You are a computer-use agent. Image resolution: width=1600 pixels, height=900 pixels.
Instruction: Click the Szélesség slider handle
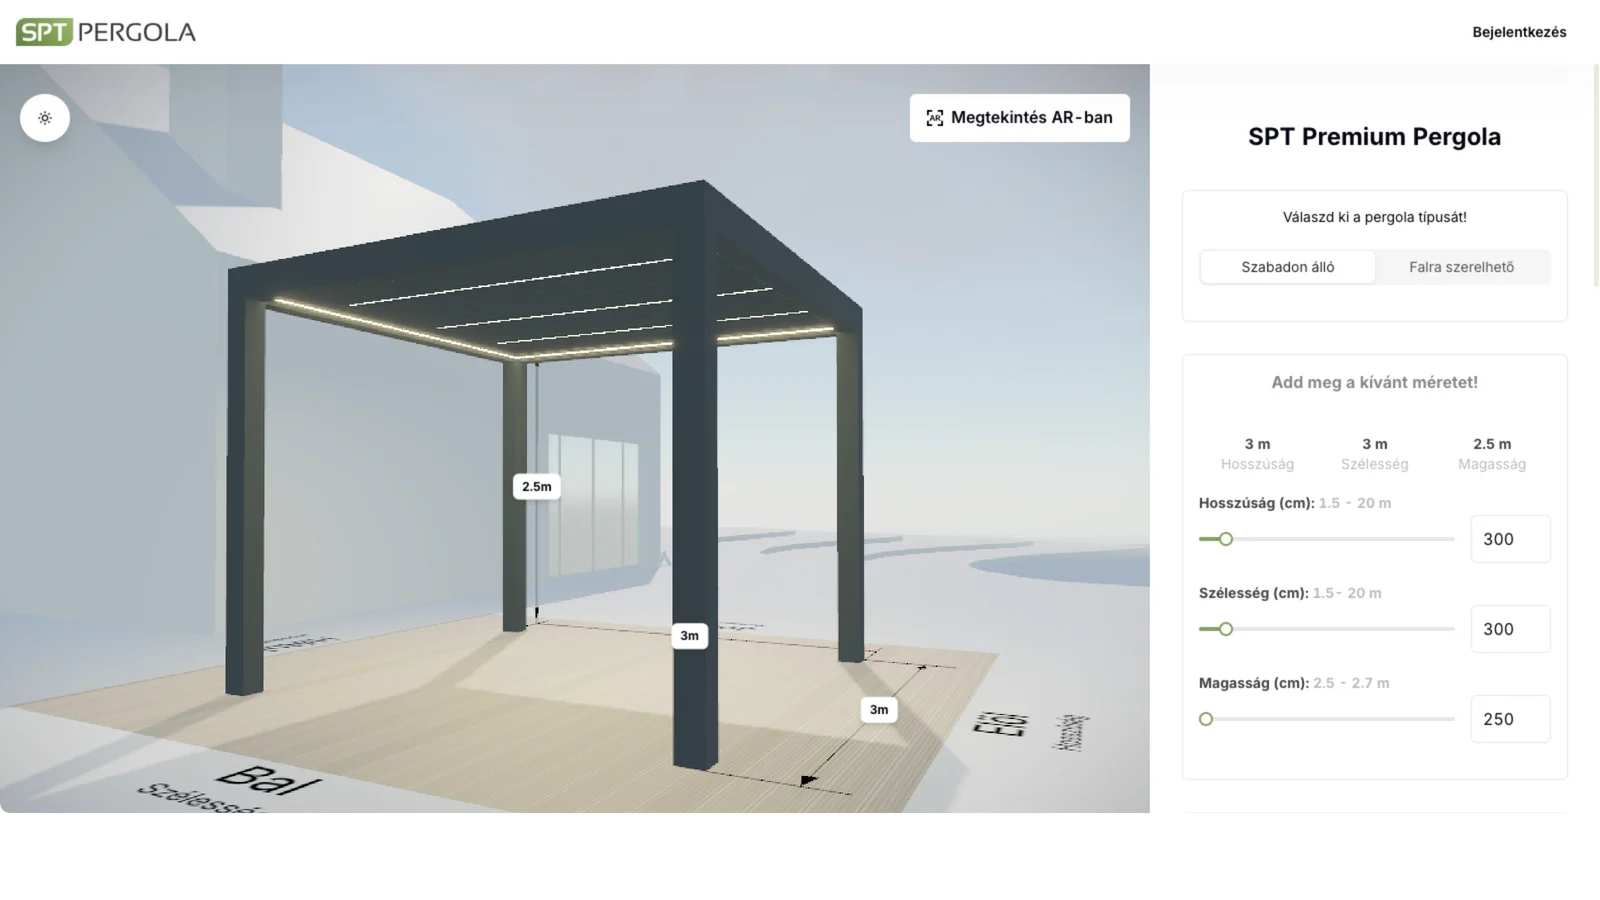[x=1225, y=629]
